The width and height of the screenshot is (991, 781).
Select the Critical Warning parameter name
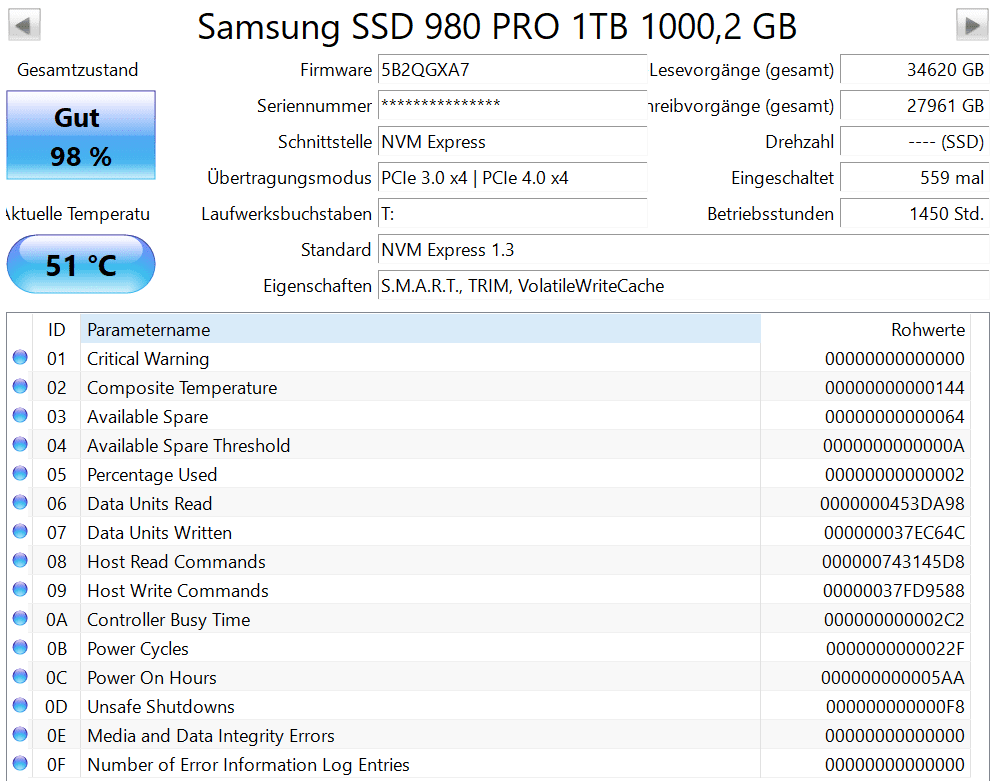point(148,359)
